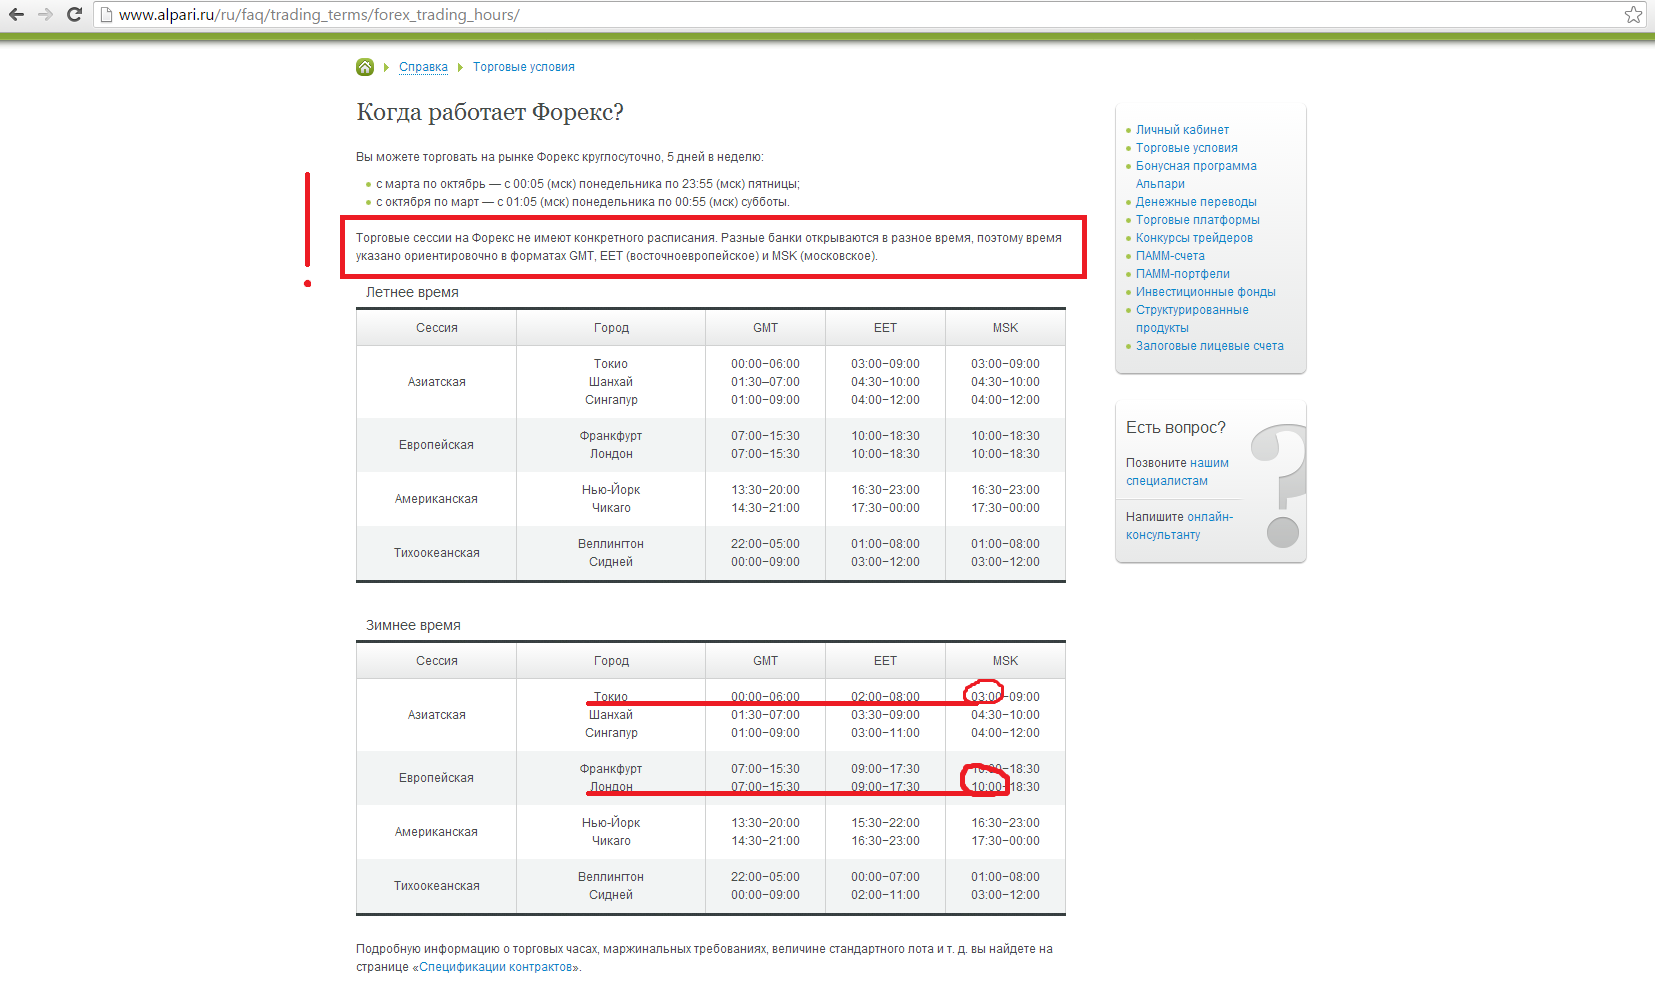Go back with the browser back arrow
Viewport: 1655px width, 982px height.
coord(16,14)
